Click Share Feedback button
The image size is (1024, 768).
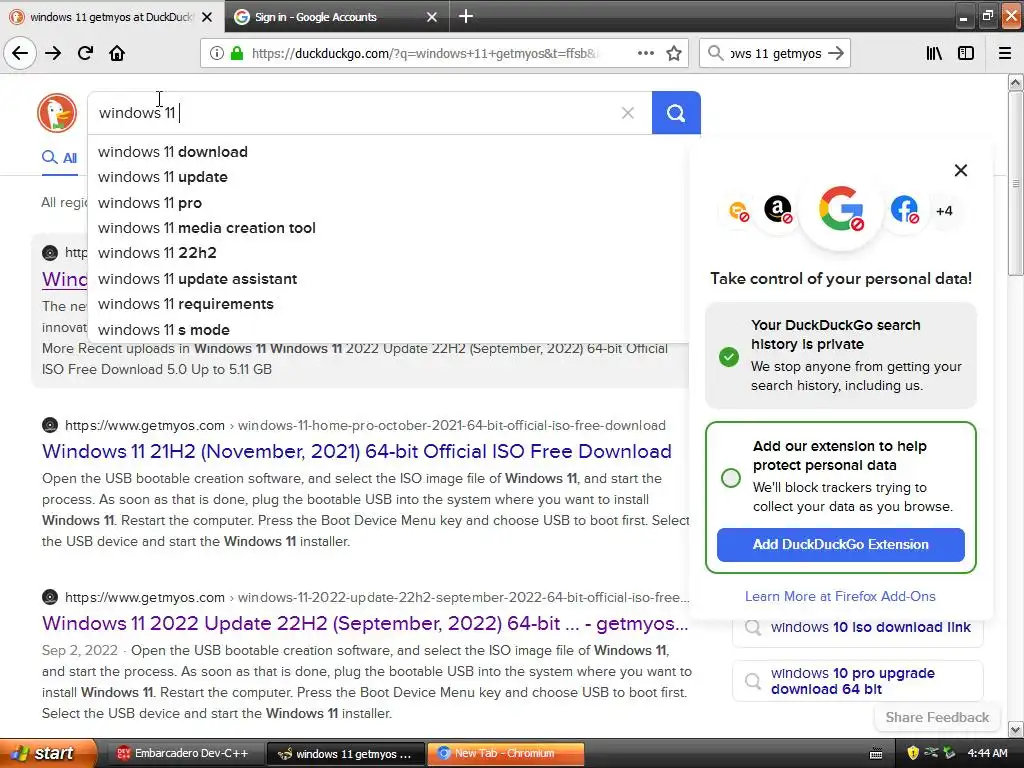tap(936, 717)
